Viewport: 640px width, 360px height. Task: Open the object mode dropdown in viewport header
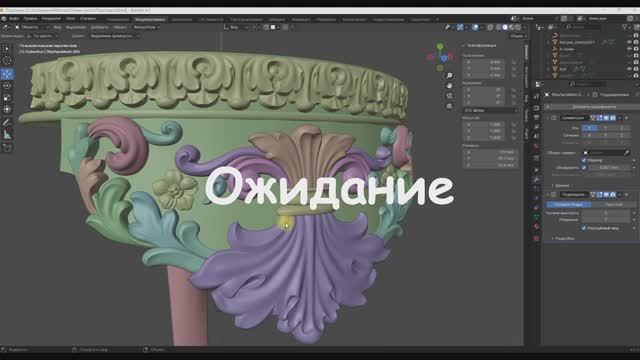(x=33, y=27)
